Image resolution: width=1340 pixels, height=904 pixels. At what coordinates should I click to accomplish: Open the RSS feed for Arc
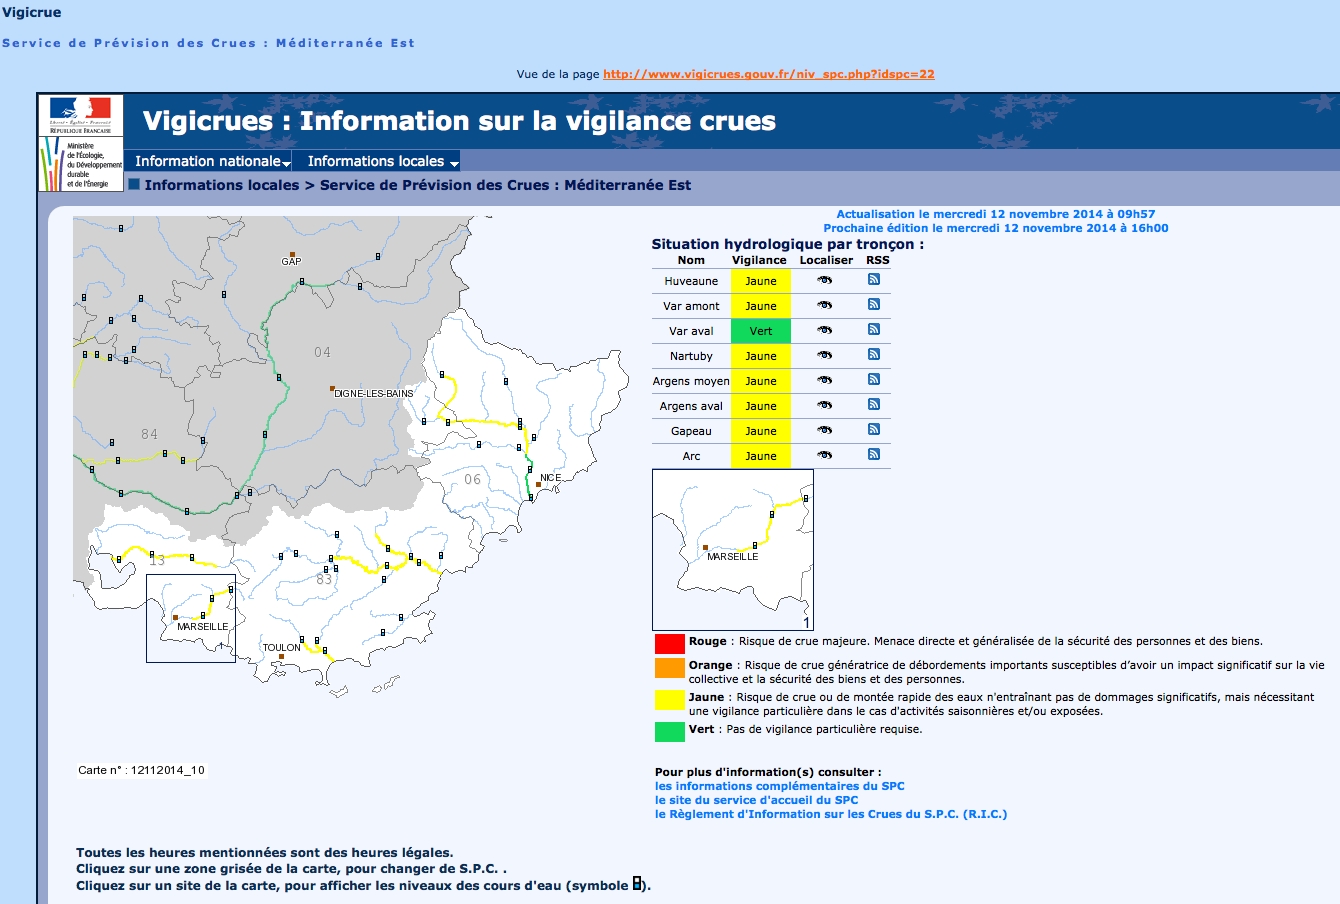point(874,454)
